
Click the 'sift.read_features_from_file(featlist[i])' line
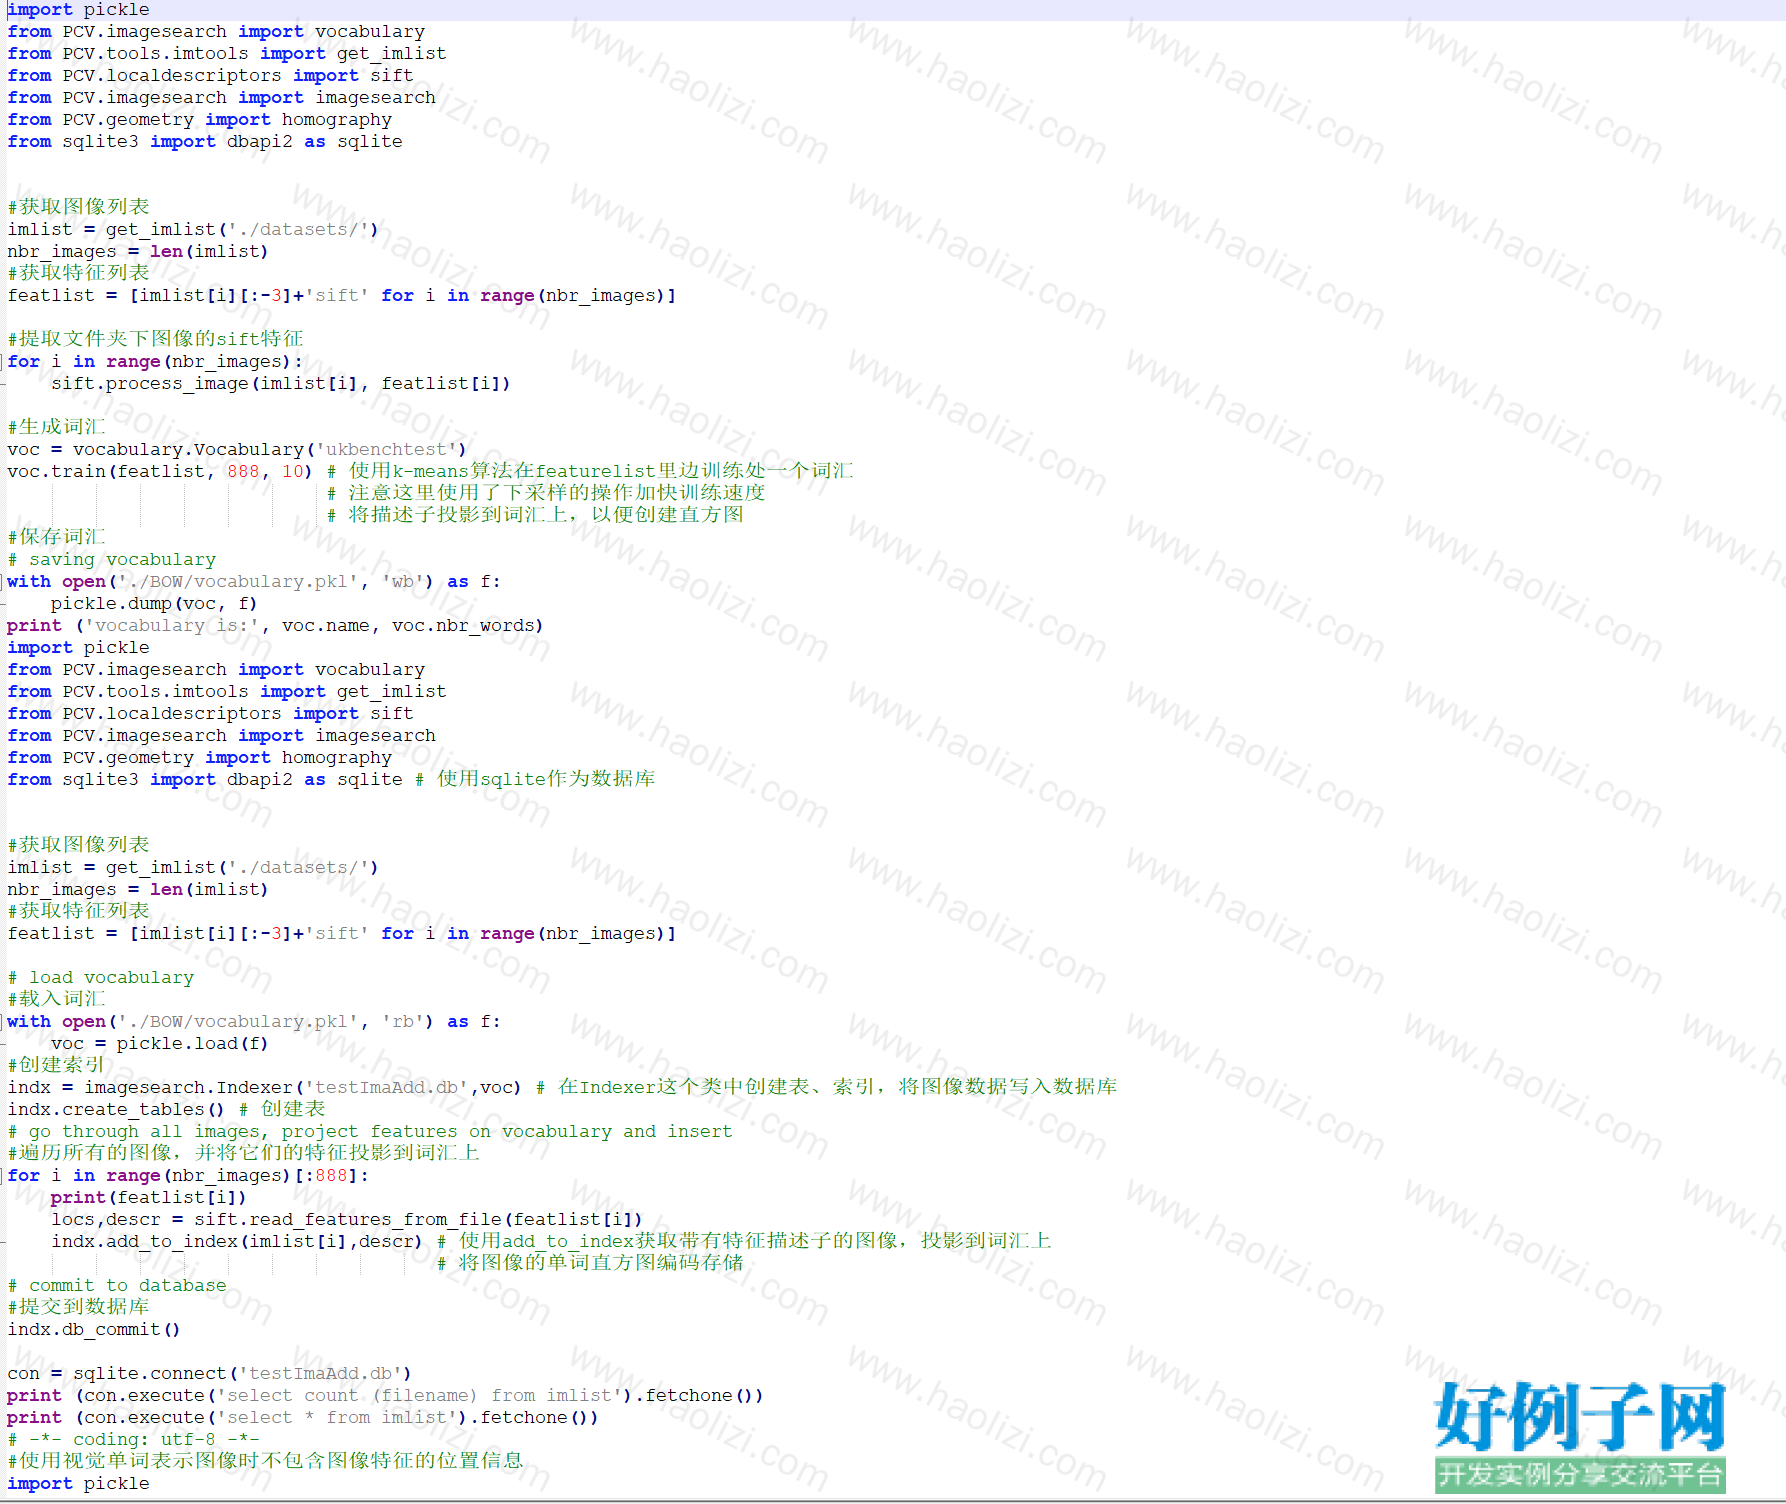pyautogui.click(x=347, y=1219)
